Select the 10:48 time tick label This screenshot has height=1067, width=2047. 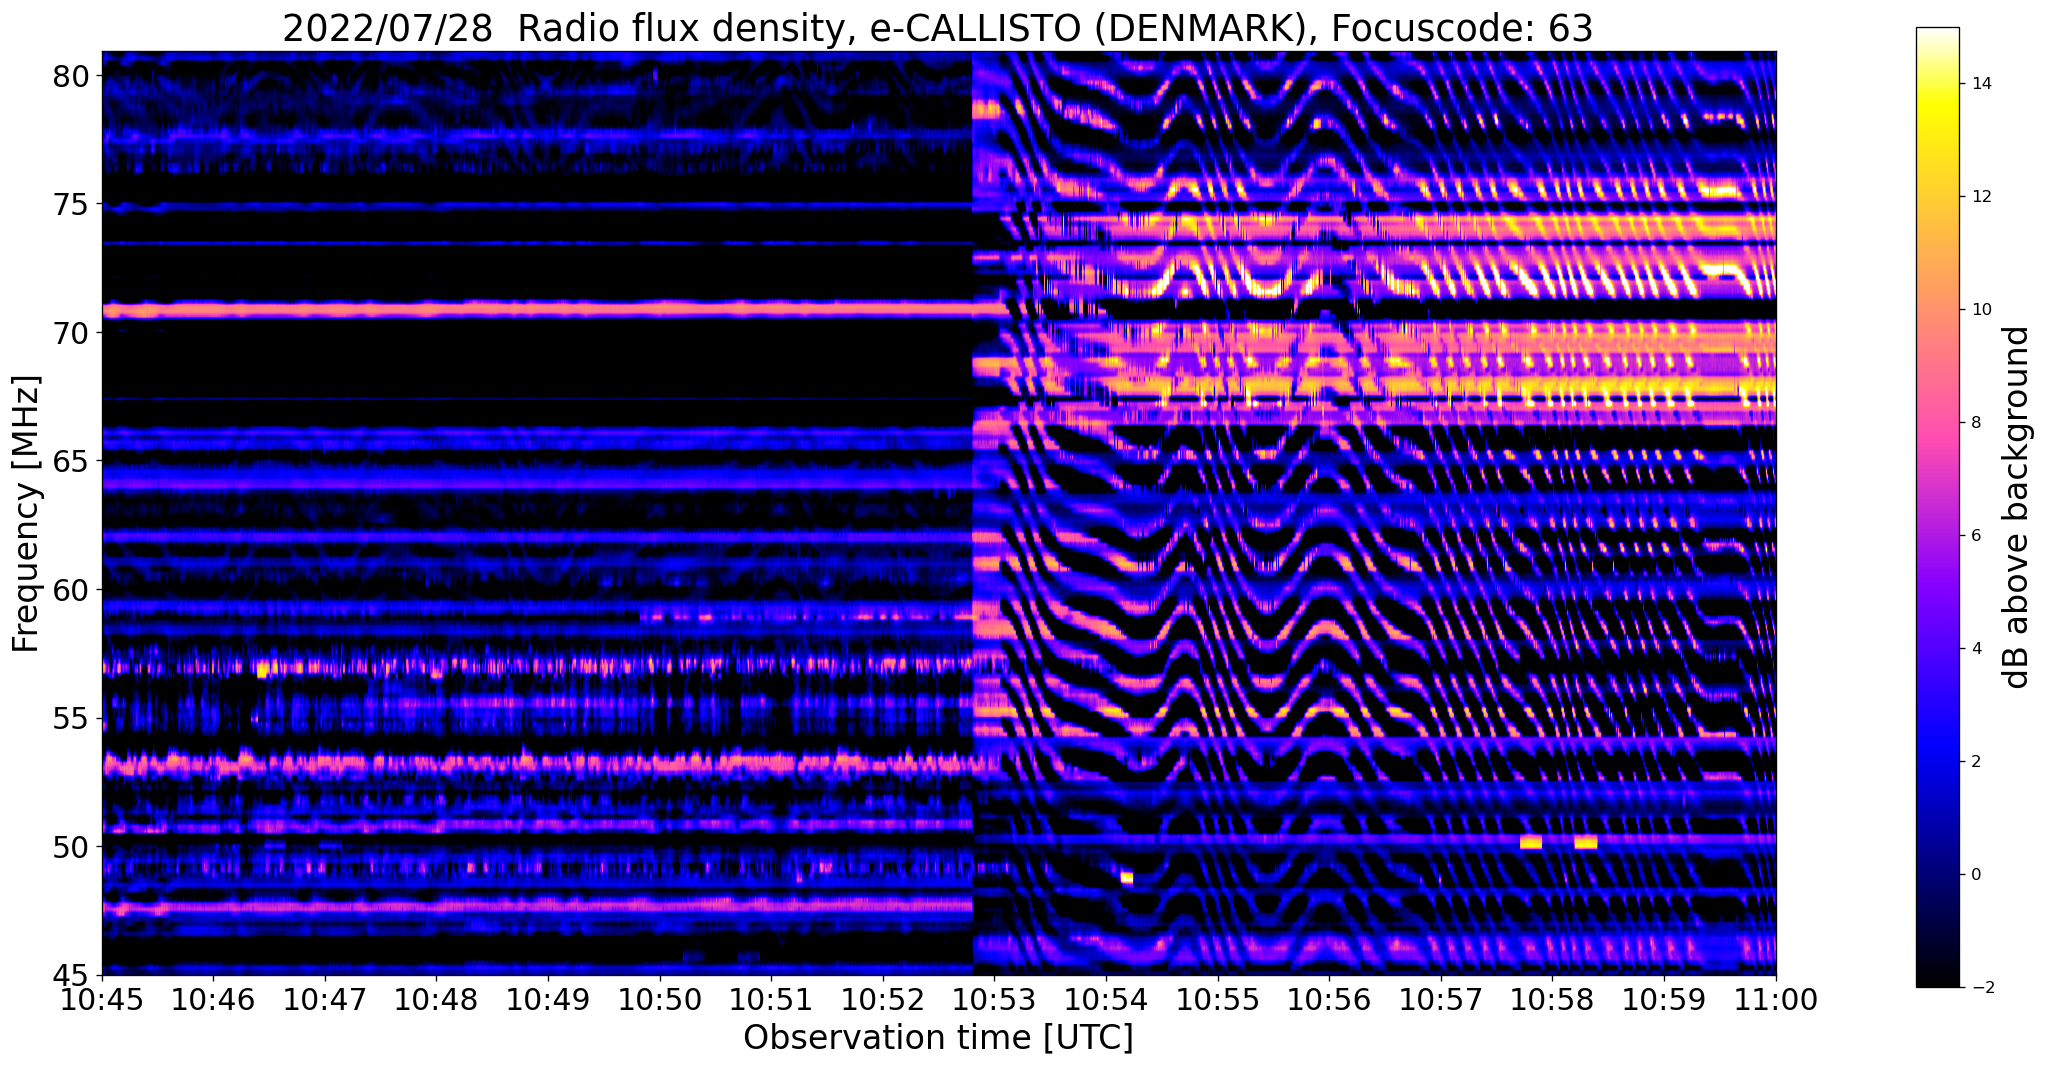click(436, 1000)
